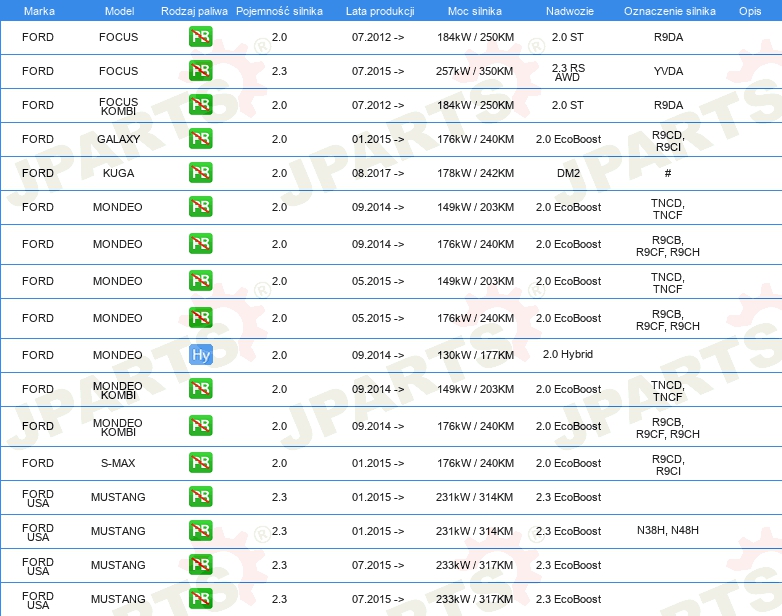The width and height of the screenshot is (782, 616).
Task: Click 2.3 EcoBoost in the N38H, N48H row
Action: coord(569,531)
